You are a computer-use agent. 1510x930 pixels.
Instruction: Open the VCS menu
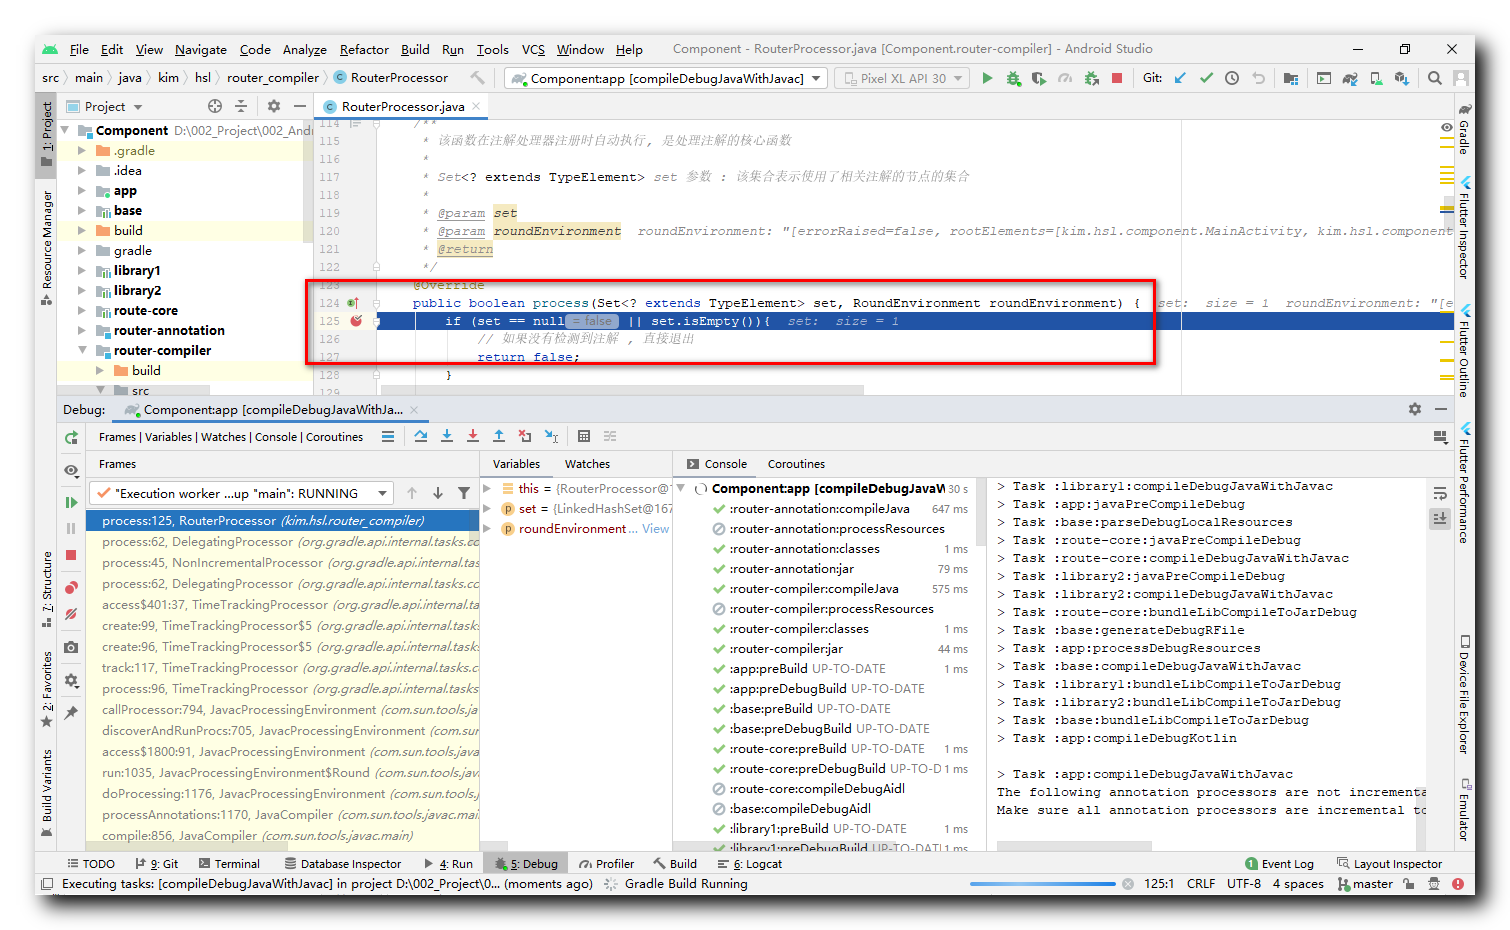[533, 49]
